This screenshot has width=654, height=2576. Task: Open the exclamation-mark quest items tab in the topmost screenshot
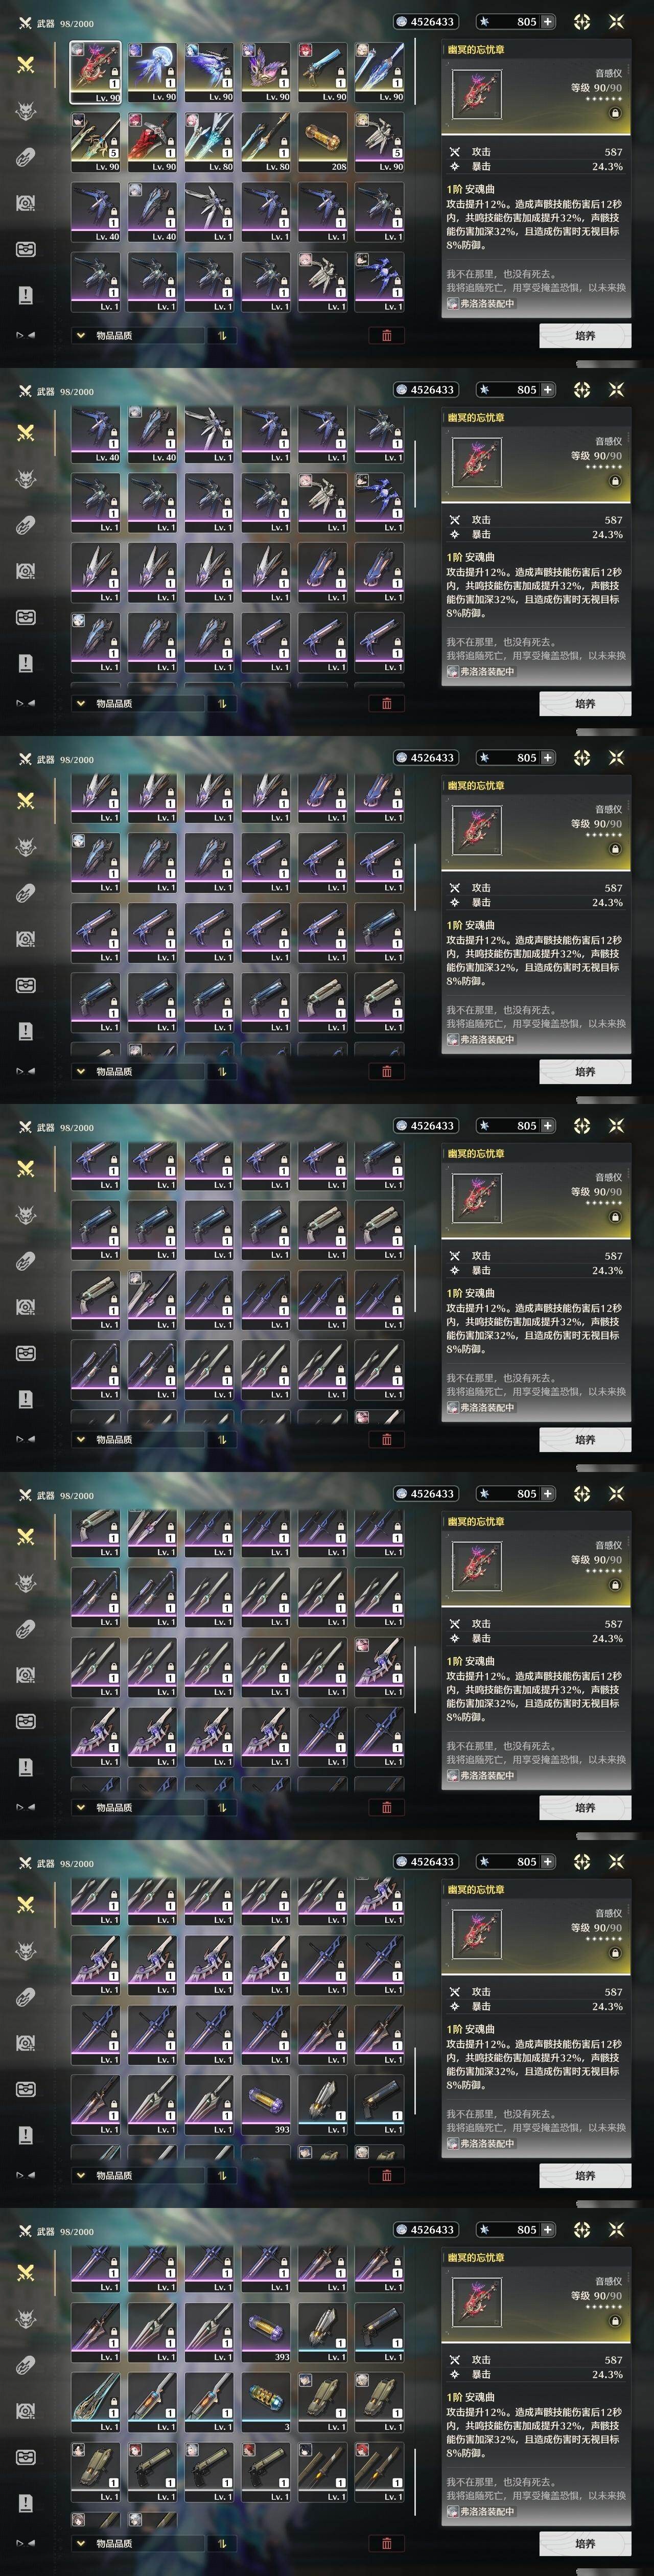(26, 295)
